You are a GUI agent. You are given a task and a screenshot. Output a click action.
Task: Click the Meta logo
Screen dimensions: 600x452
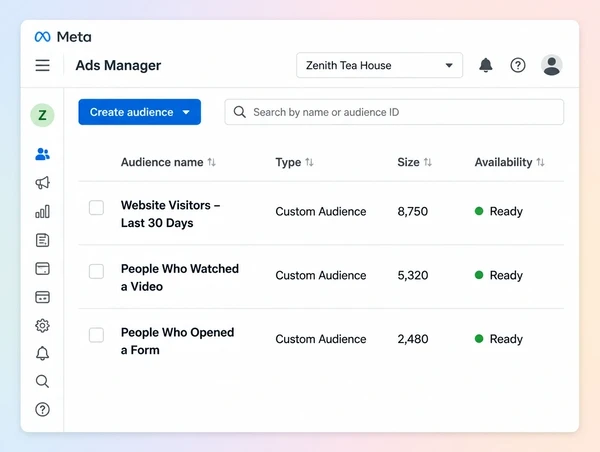click(x=63, y=37)
